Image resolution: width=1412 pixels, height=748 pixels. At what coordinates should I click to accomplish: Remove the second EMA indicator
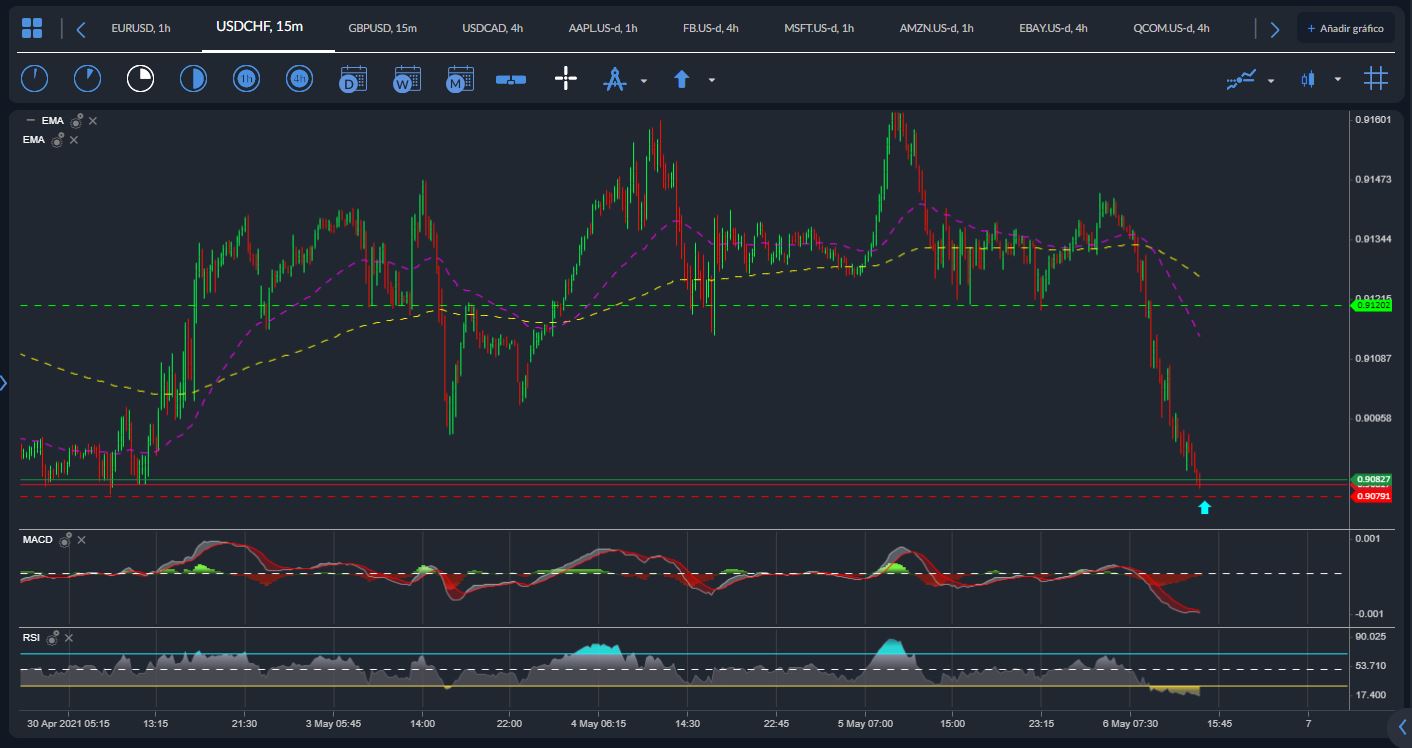pos(74,140)
